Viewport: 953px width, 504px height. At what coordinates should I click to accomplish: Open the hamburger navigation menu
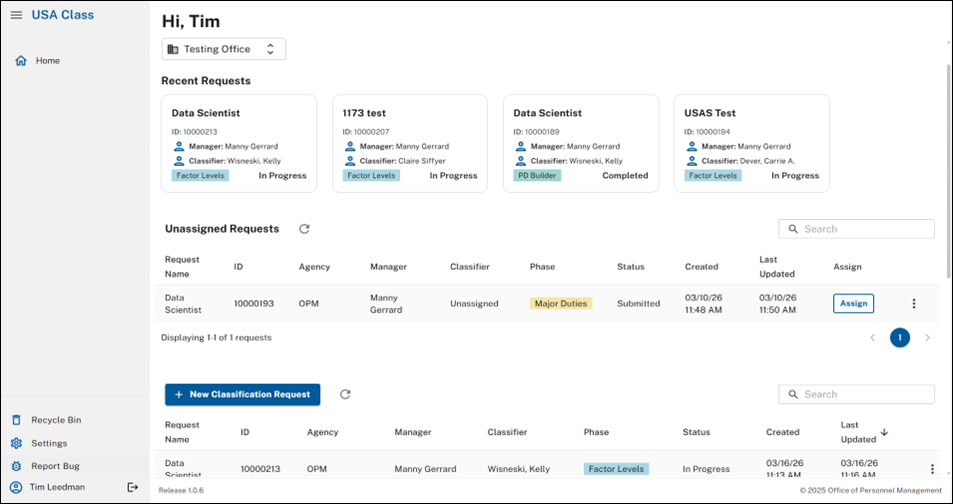(x=16, y=15)
